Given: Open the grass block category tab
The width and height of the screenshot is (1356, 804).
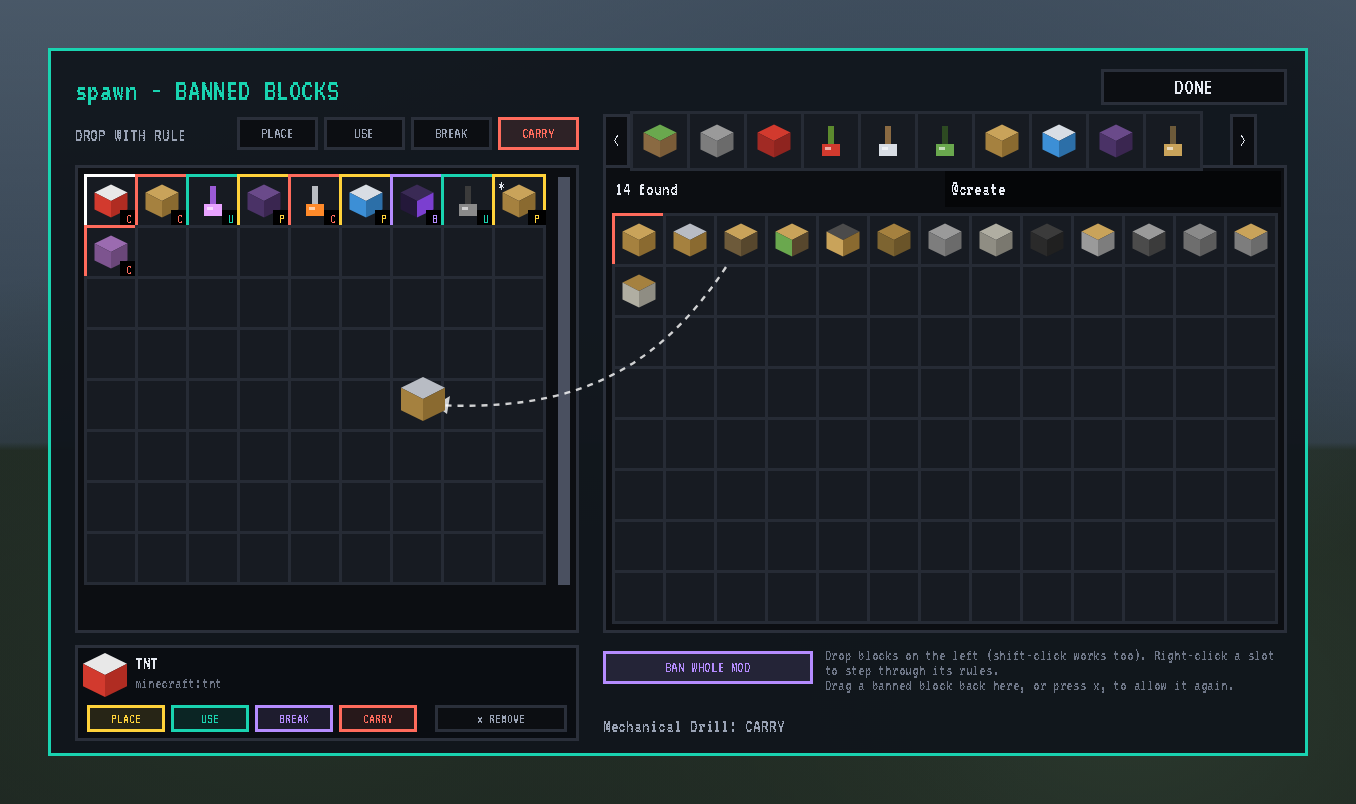Looking at the screenshot, I should pyautogui.click(x=659, y=141).
